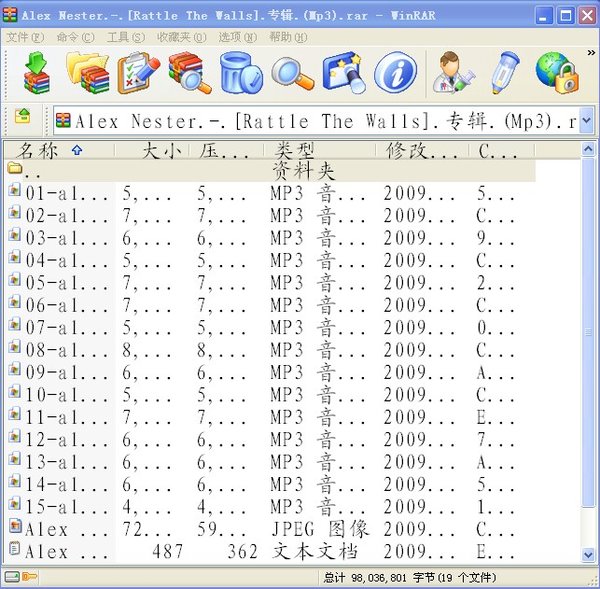Click the Protect globe-lock icon
The height and width of the screenshot is (589, 600).
(x=556, y=73)
